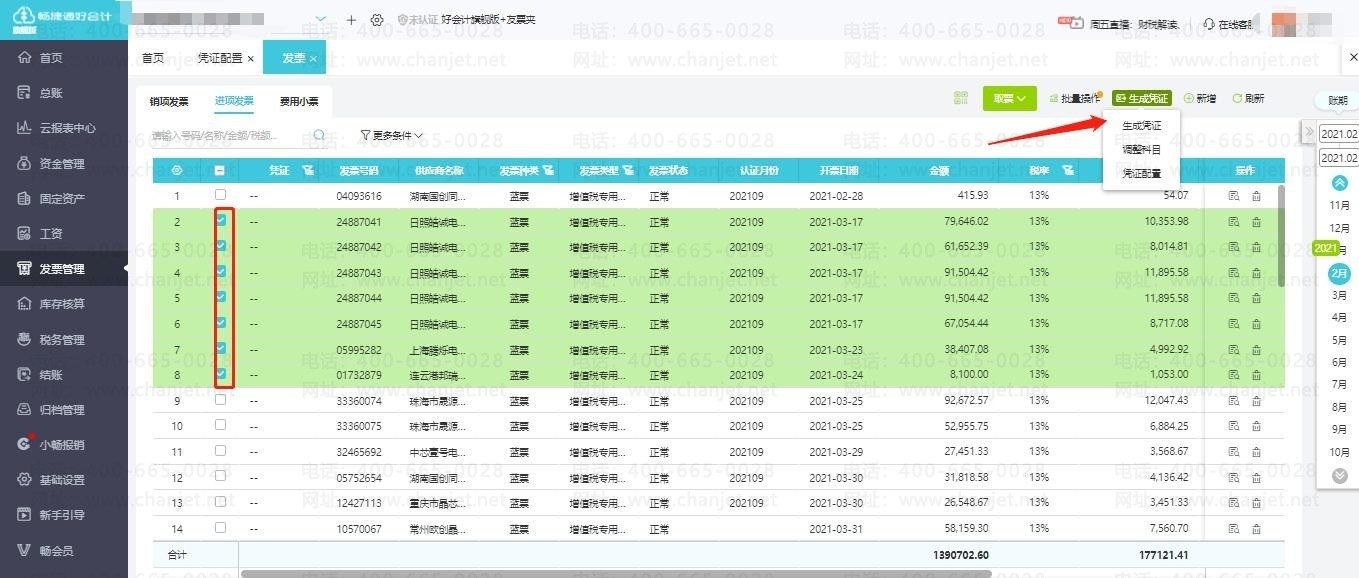This screenshot has height=578, width=1359.
Task: Open the 批量操作 menu
Action: coord(1074,98)
